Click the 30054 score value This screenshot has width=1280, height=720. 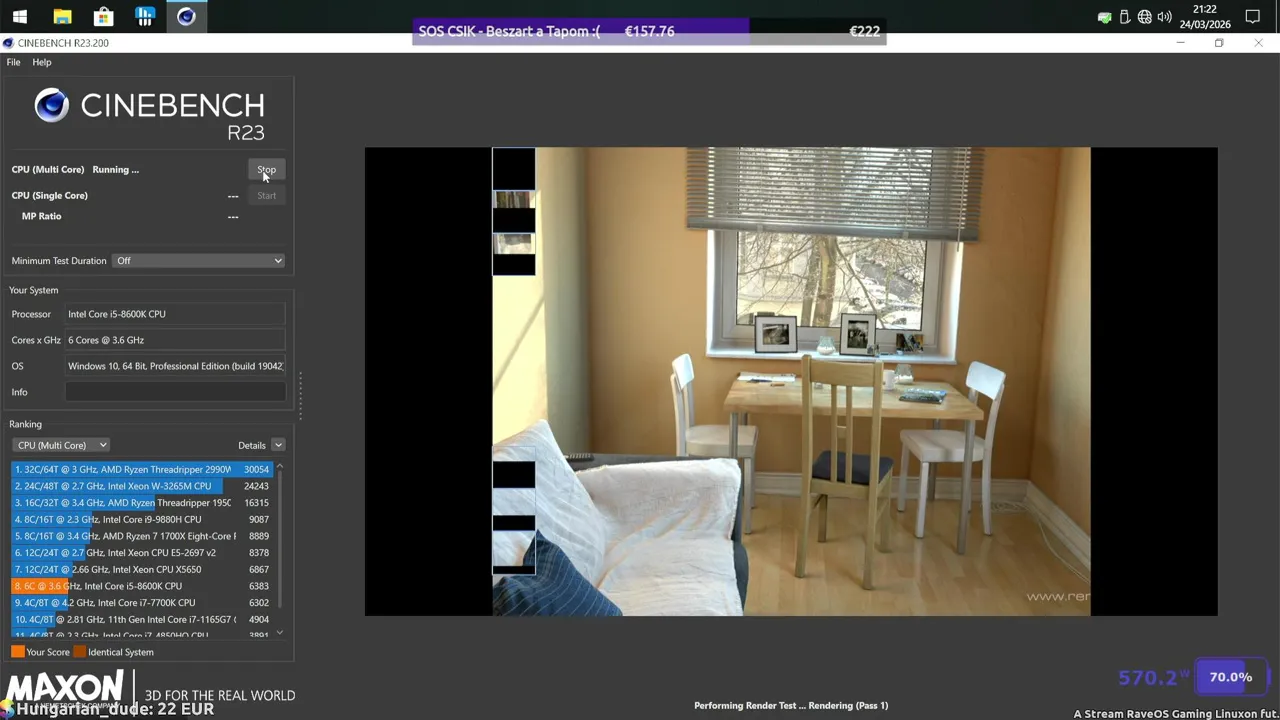click(256, 470)
